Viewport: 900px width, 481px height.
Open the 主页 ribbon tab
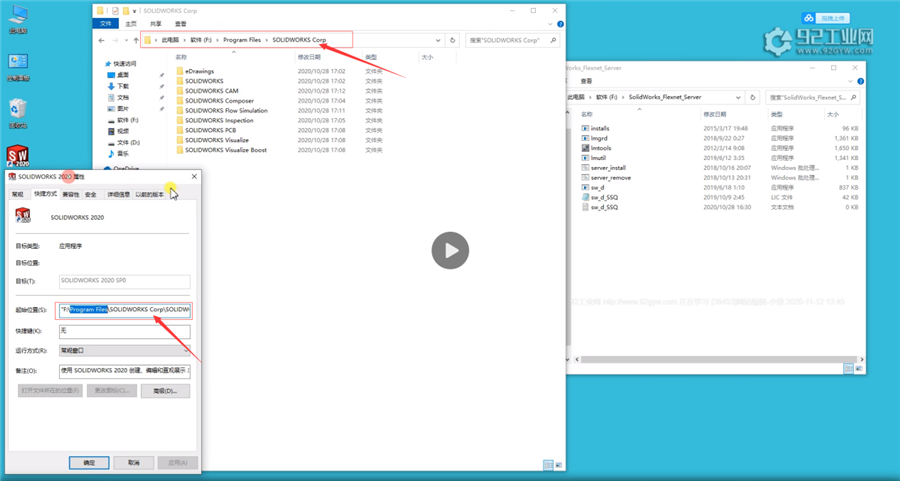(x=131, y=24)
